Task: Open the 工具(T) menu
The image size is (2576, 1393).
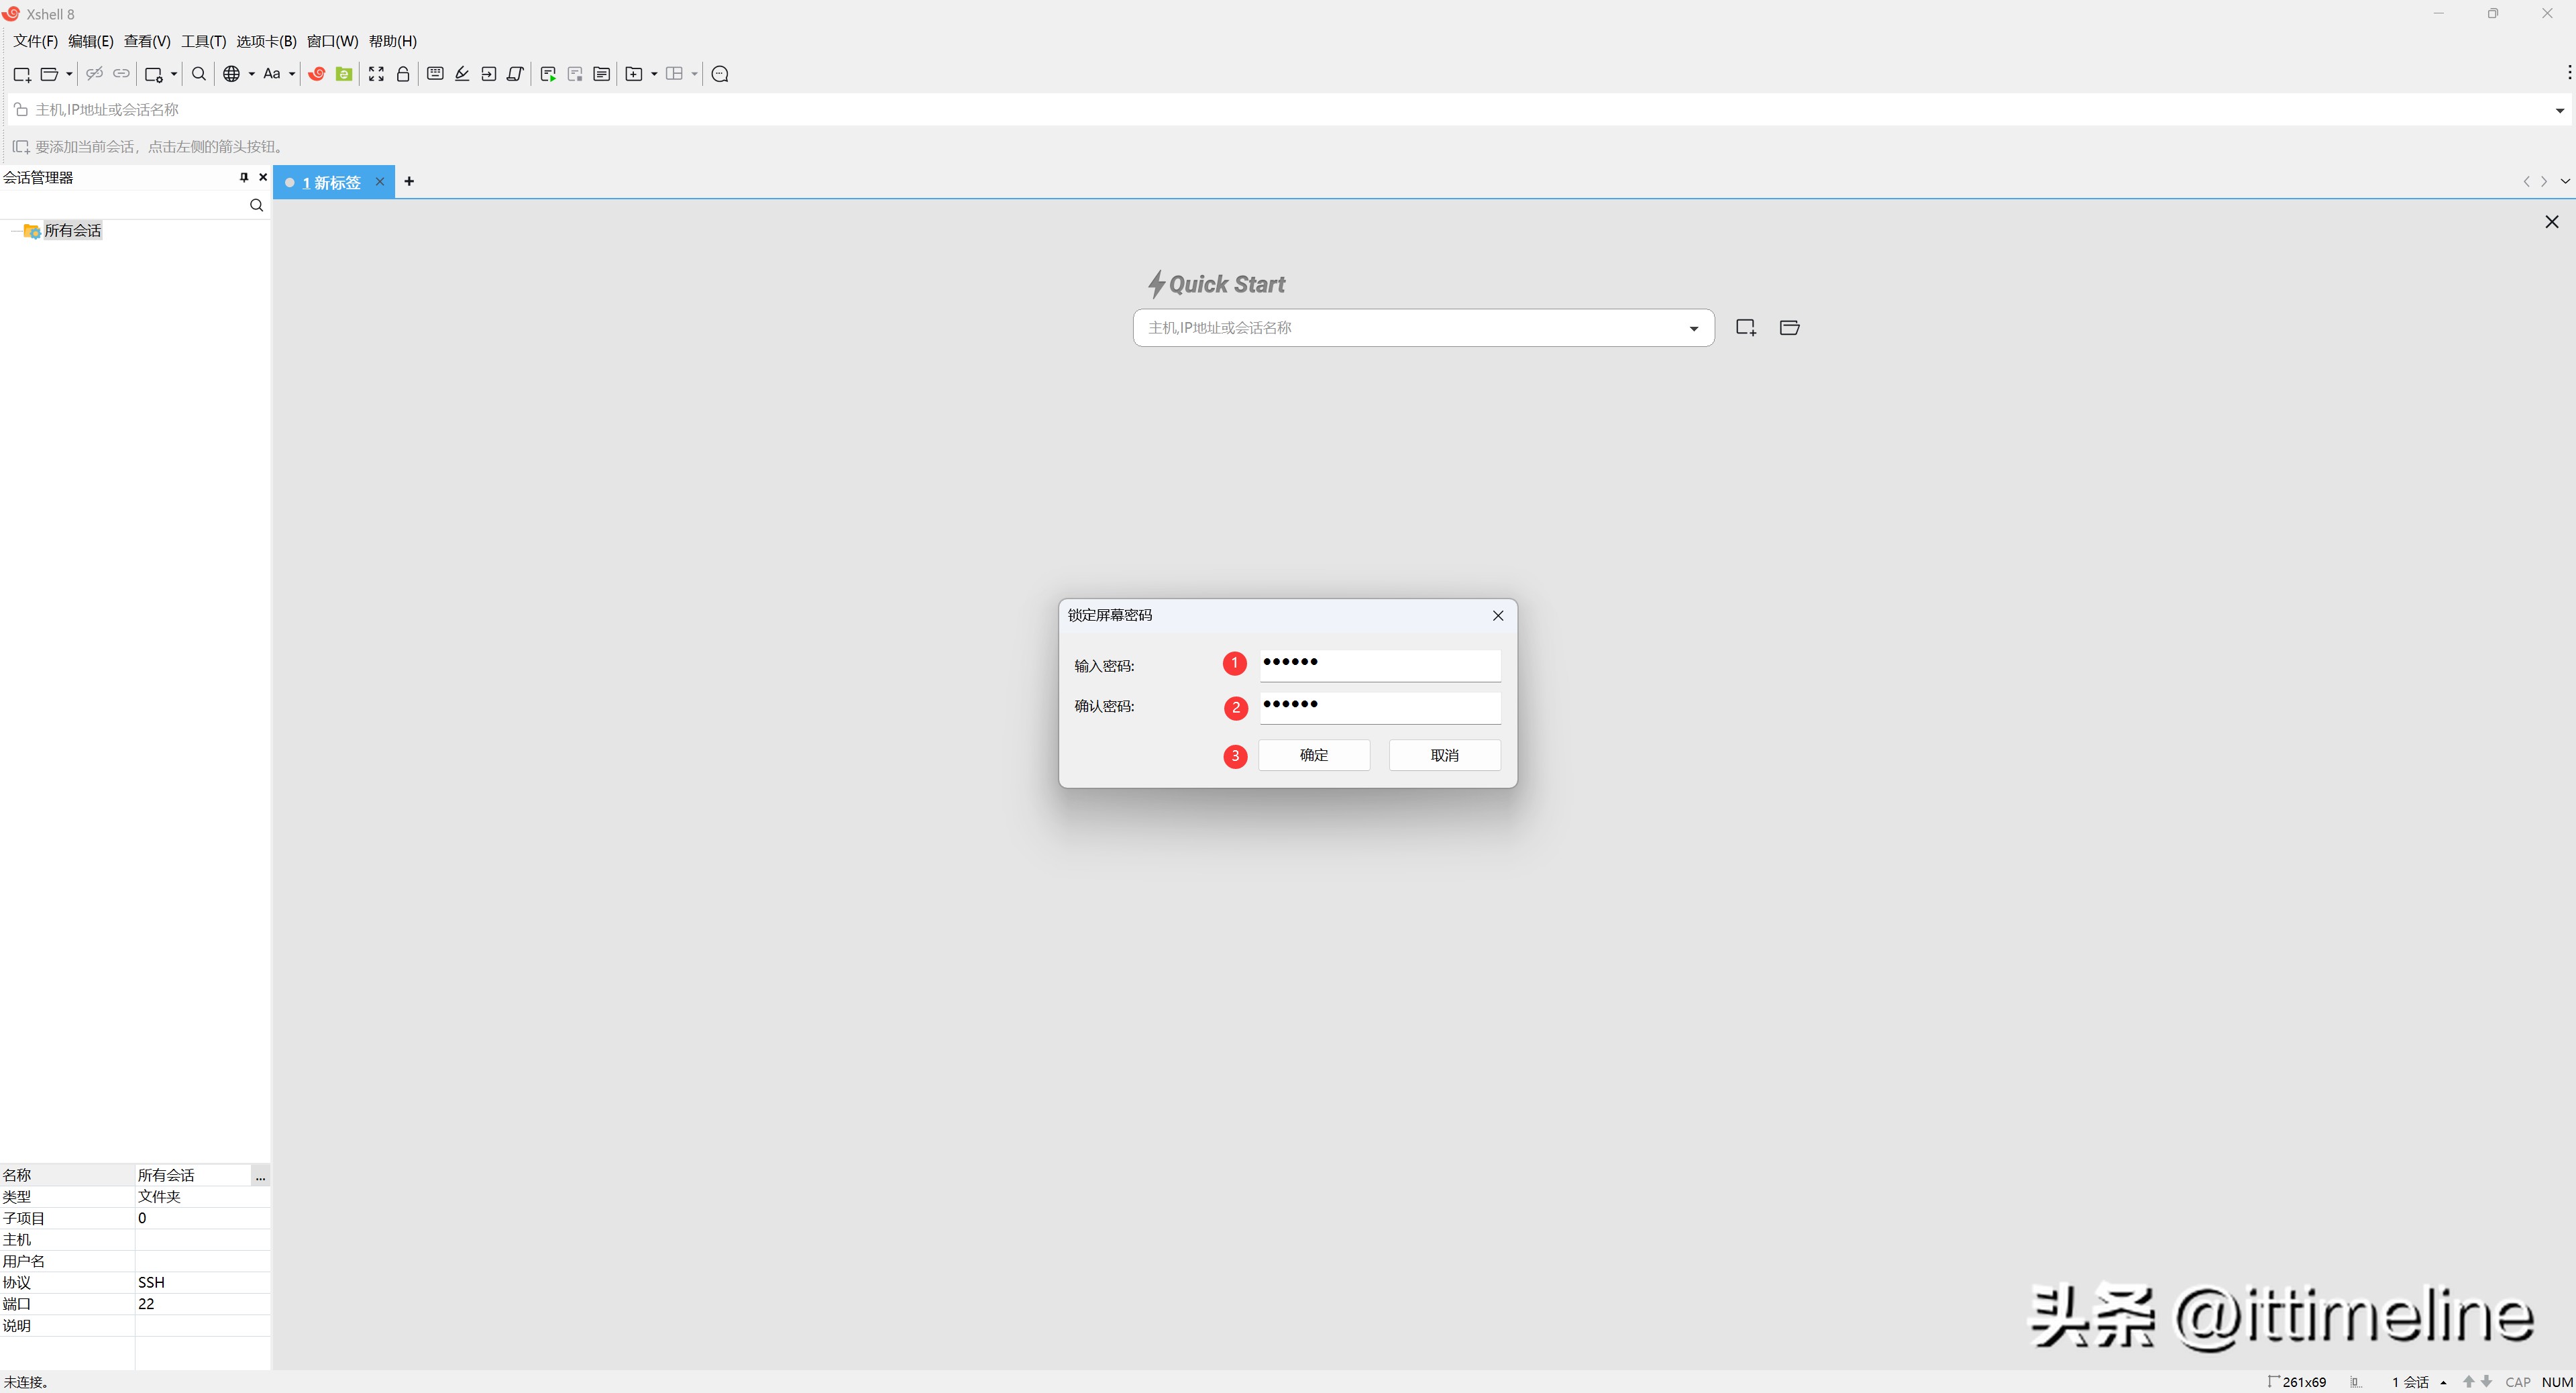Action: (x=203, y=41)
